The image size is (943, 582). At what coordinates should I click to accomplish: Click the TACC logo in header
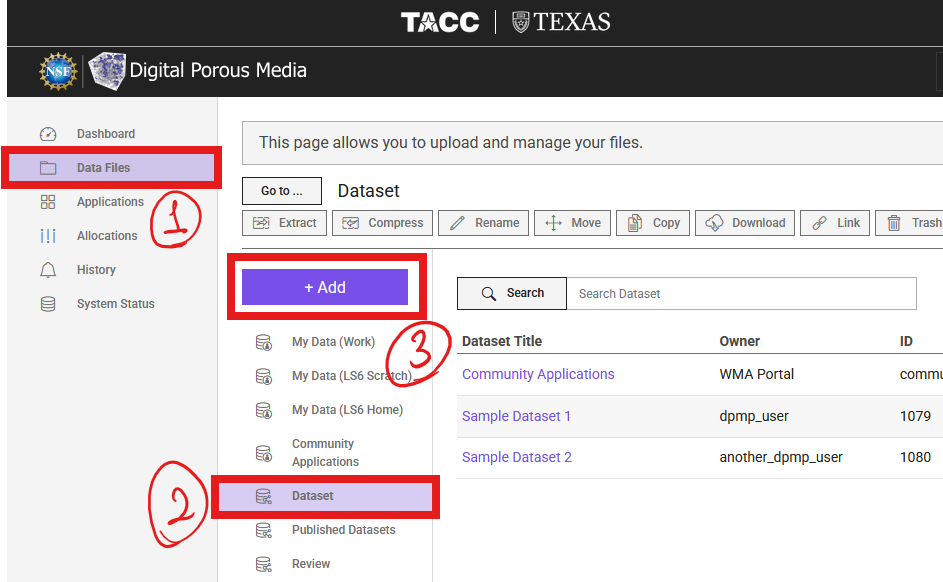click(x=440, y=22)
